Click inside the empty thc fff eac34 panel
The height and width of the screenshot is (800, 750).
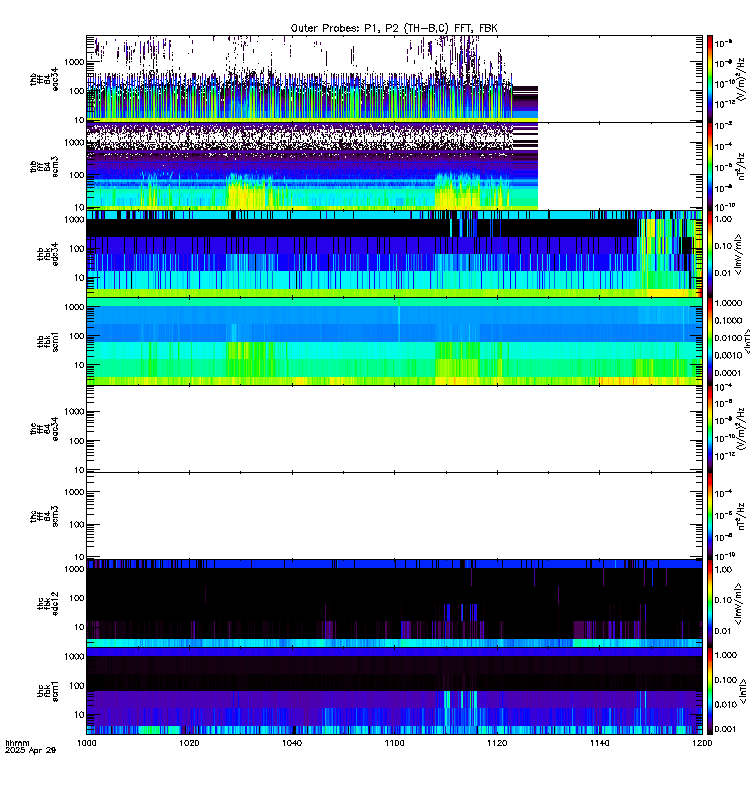(394, 429)
